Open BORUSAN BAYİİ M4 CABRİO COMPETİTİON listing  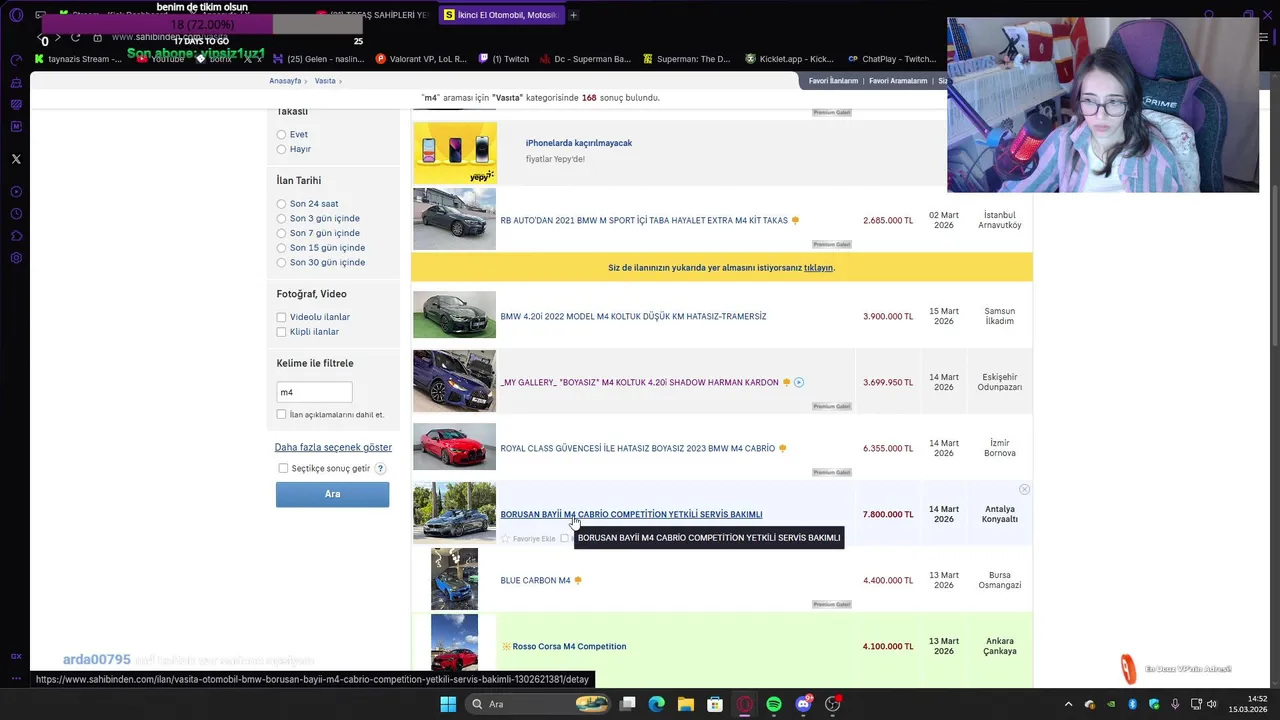[x=631, y=514]
